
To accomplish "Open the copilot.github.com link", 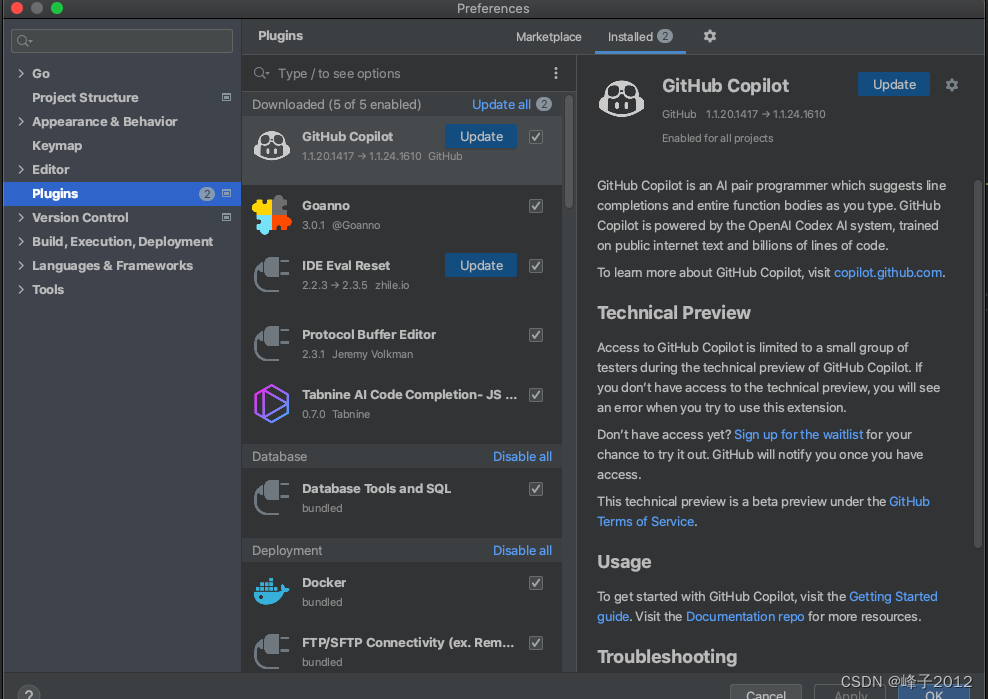I will click(888, 272).
